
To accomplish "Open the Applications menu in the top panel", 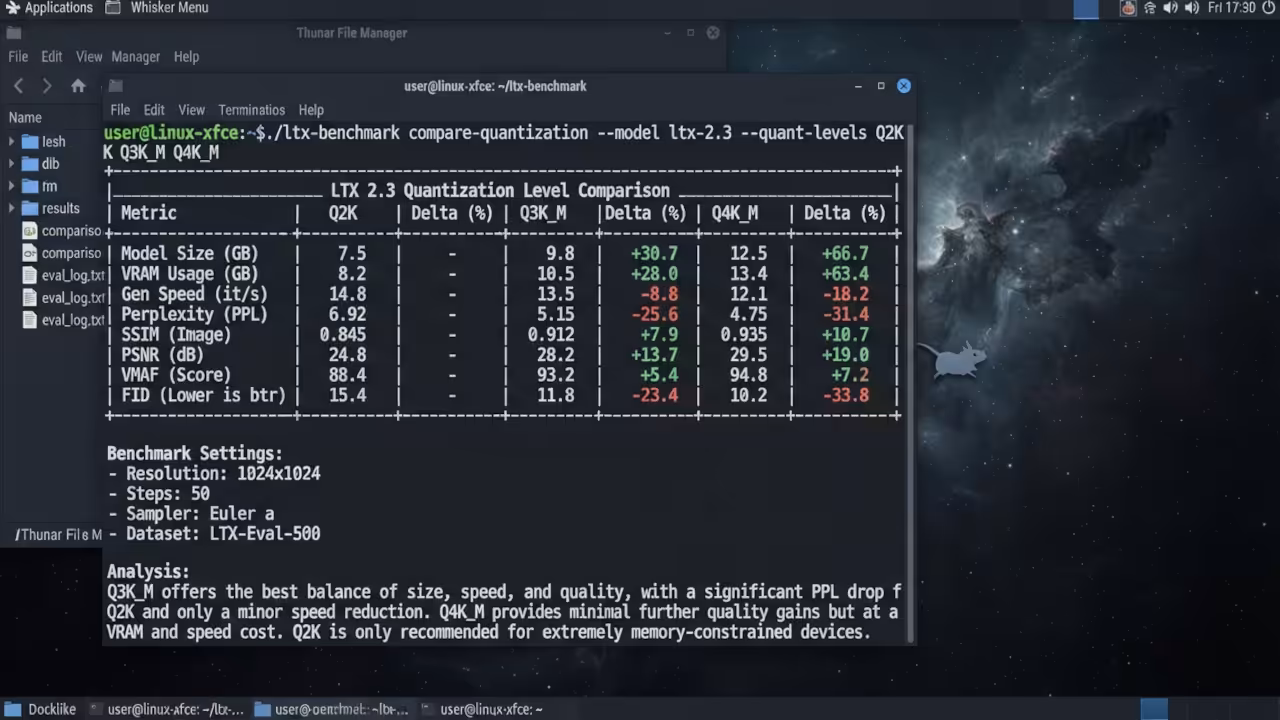I will pos(48,8).
